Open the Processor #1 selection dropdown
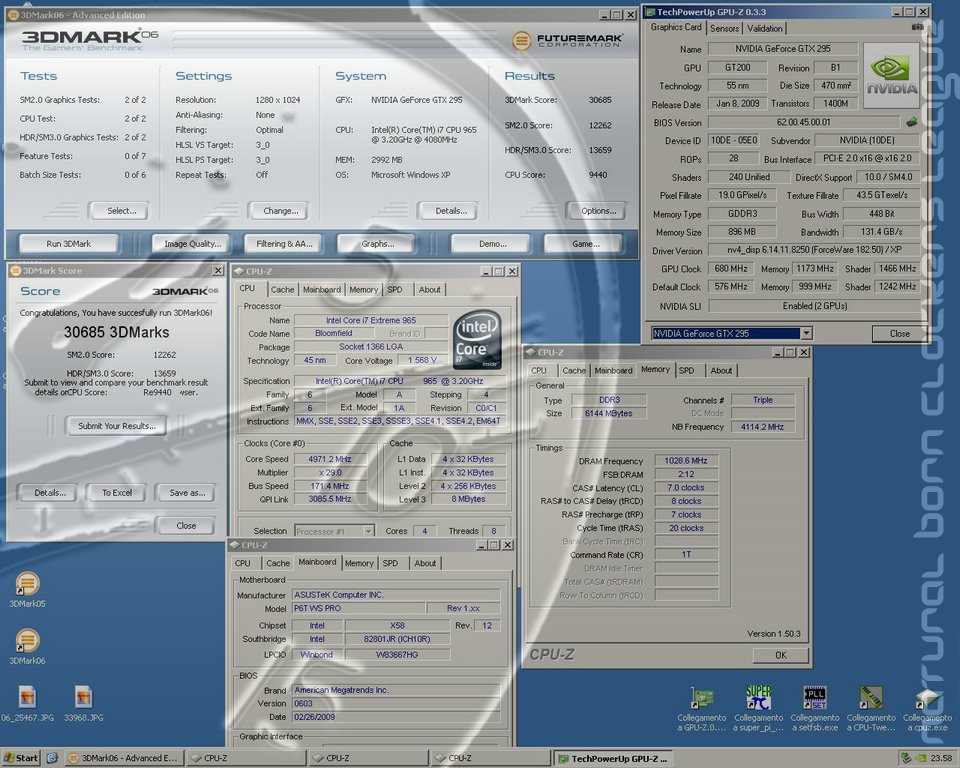The width and height of the screenshot is (960, 768). tap(369, 531)
